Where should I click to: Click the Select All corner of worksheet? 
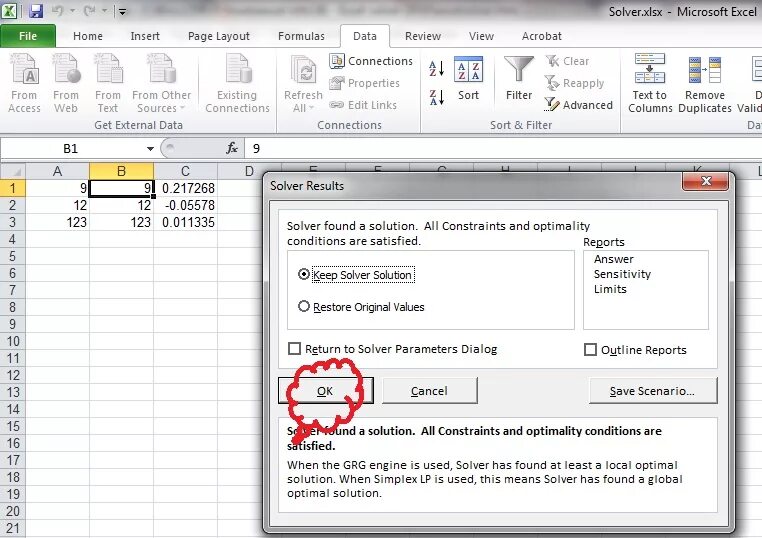click(13, 171)
